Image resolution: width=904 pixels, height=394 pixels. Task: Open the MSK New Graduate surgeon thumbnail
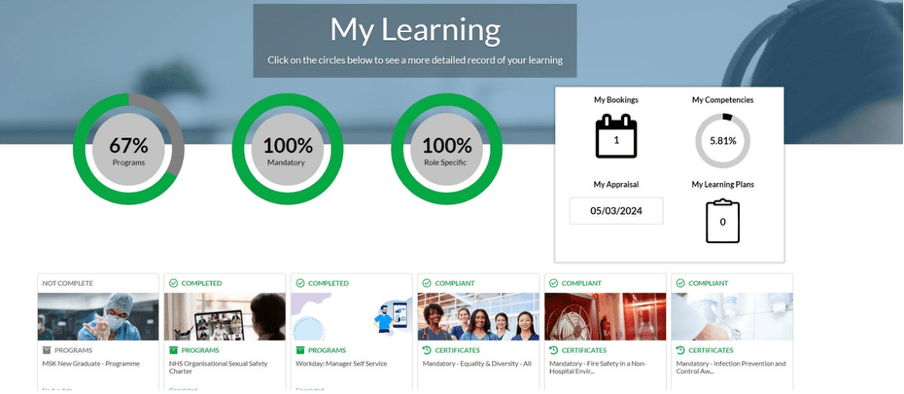click(98, 316)
